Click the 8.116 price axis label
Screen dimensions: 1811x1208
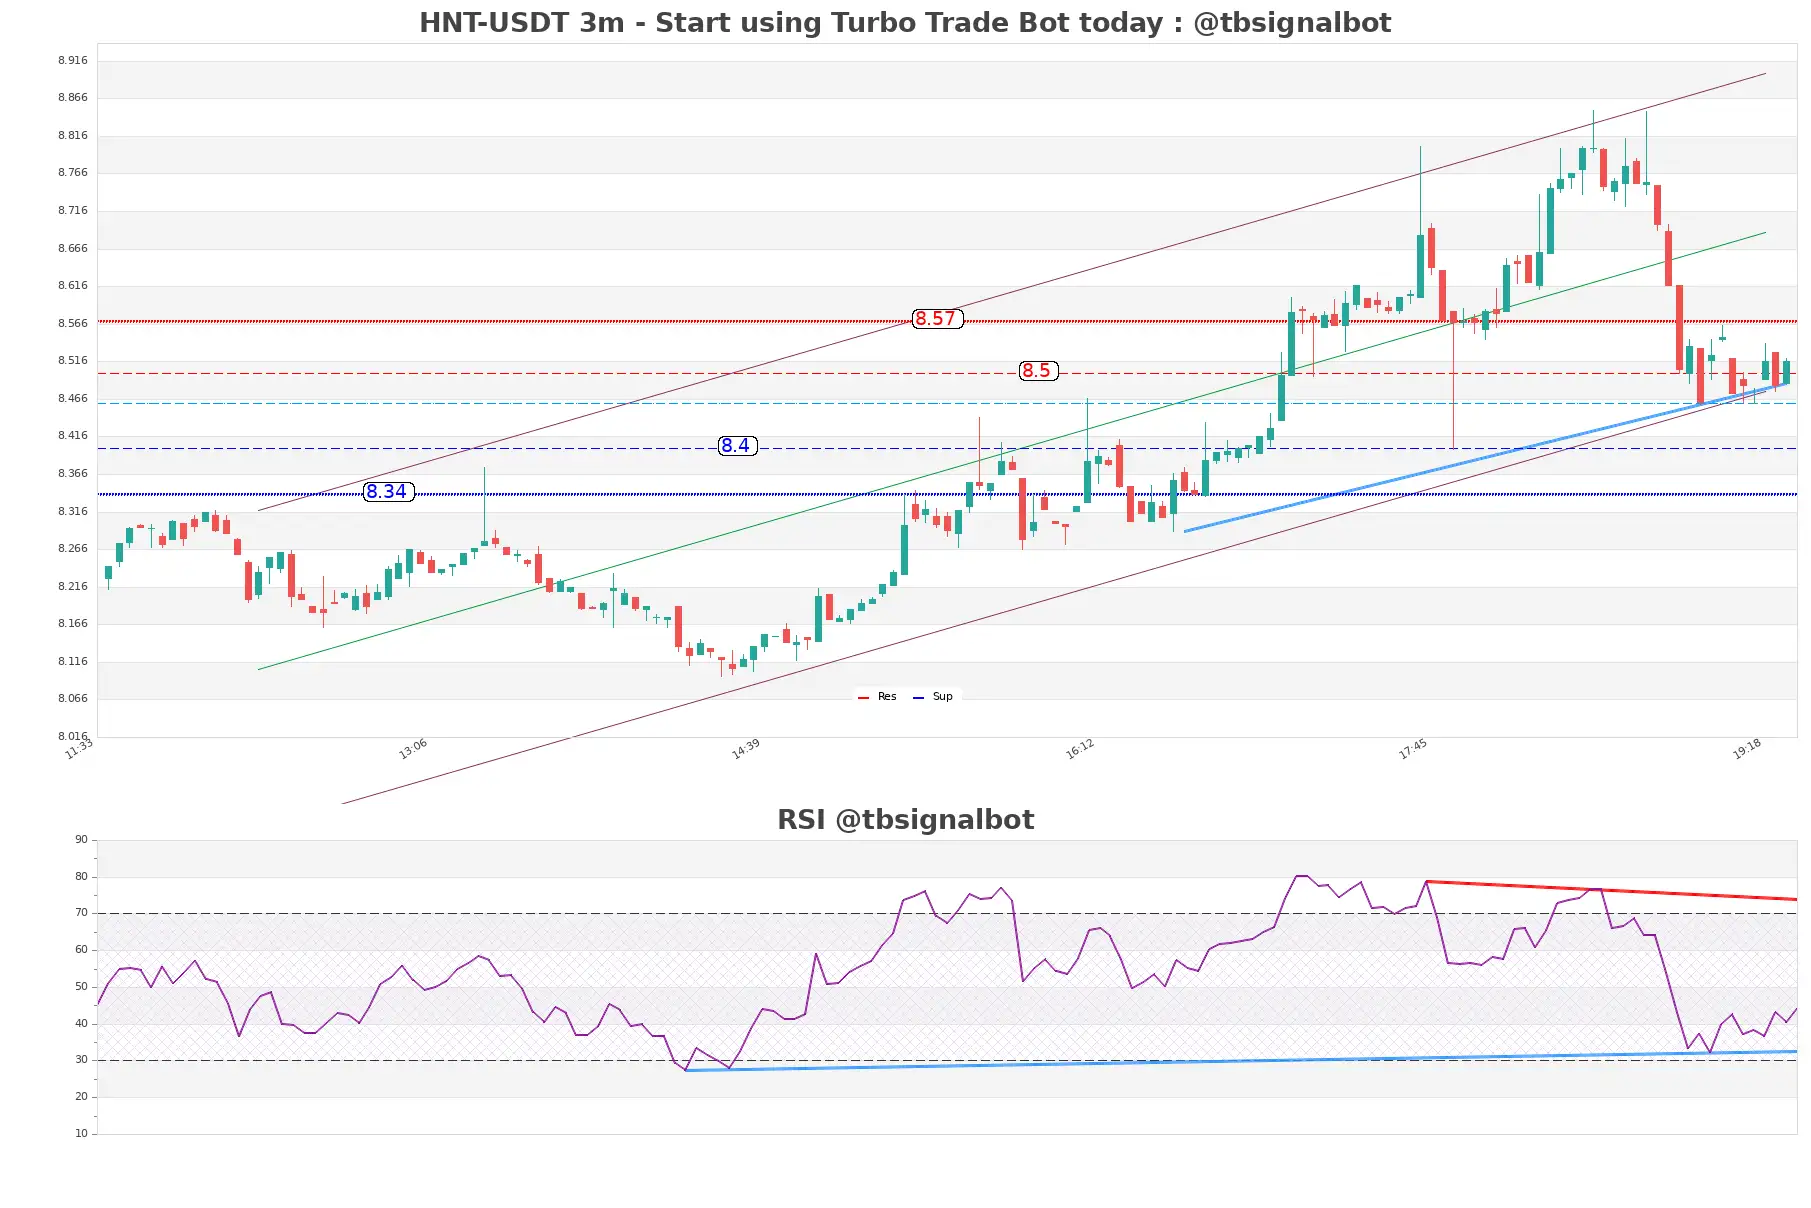pyautogui.click(x=73, y=662)
